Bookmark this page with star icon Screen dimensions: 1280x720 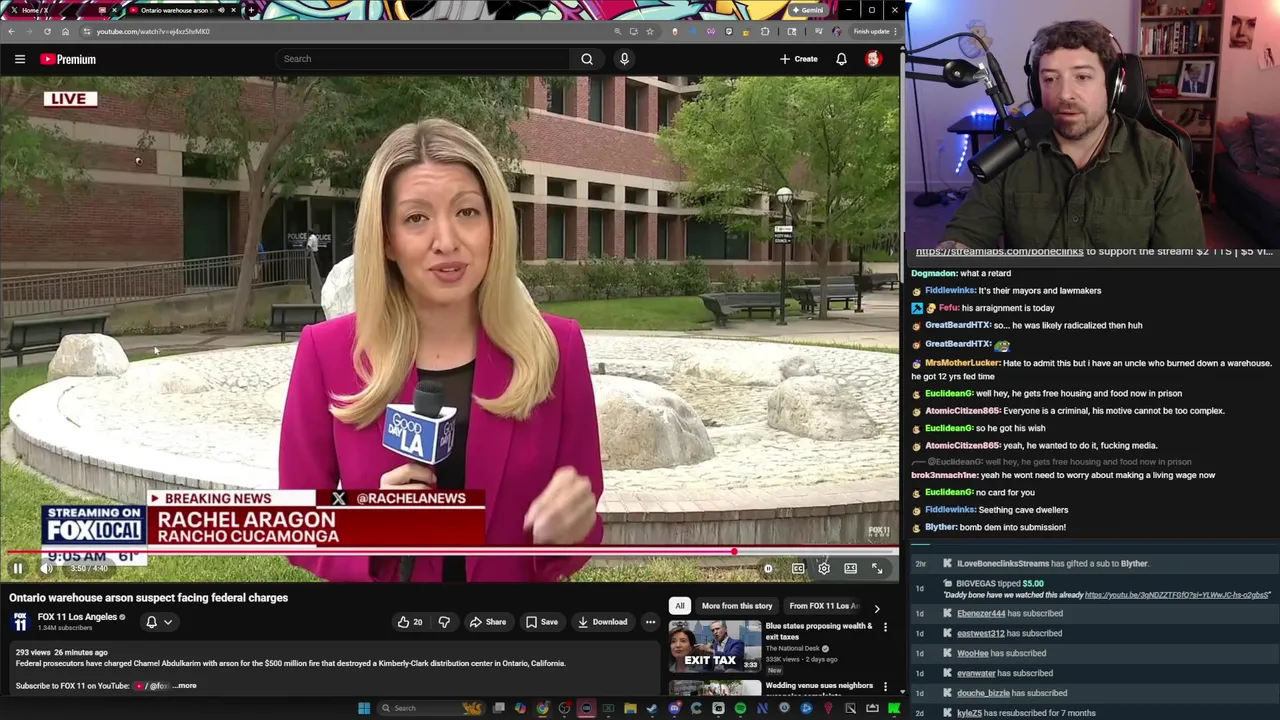650,31
